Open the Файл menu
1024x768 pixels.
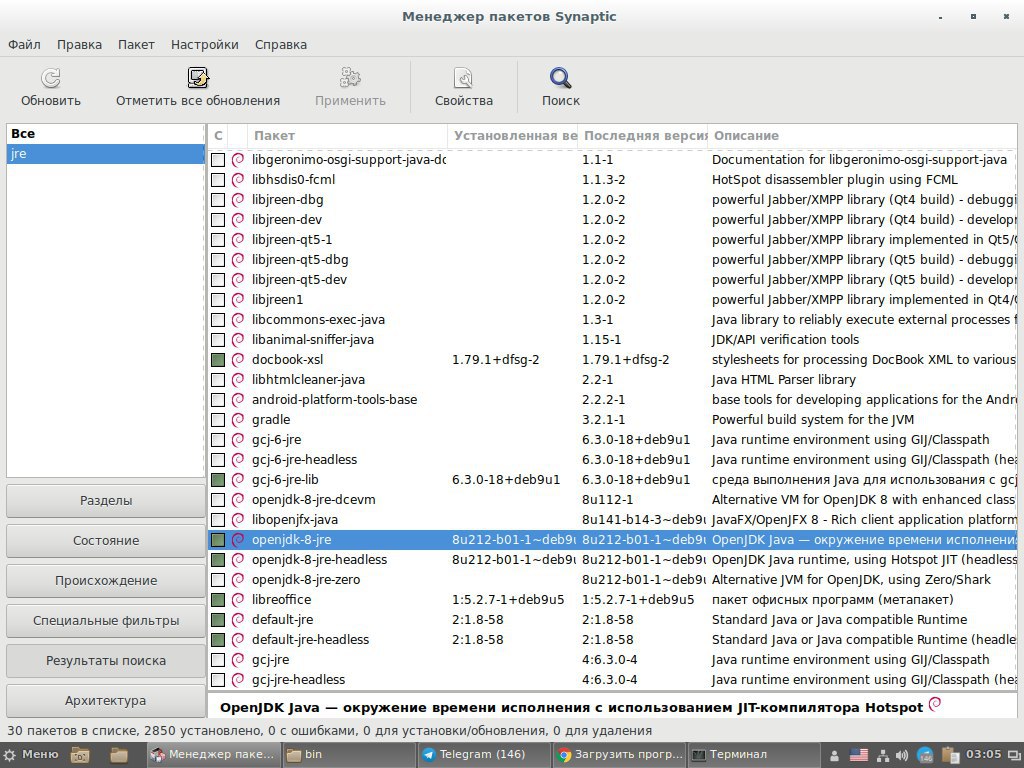[24, 44]
